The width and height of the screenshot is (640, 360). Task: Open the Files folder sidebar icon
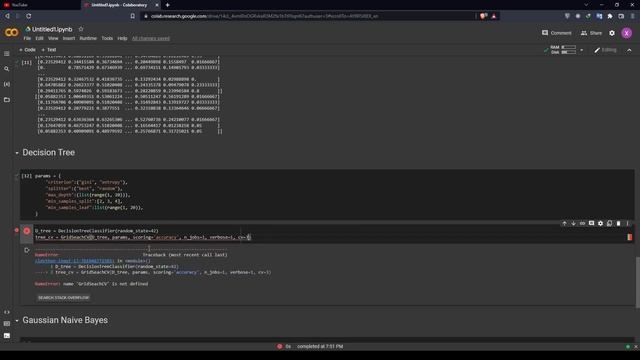7,100
